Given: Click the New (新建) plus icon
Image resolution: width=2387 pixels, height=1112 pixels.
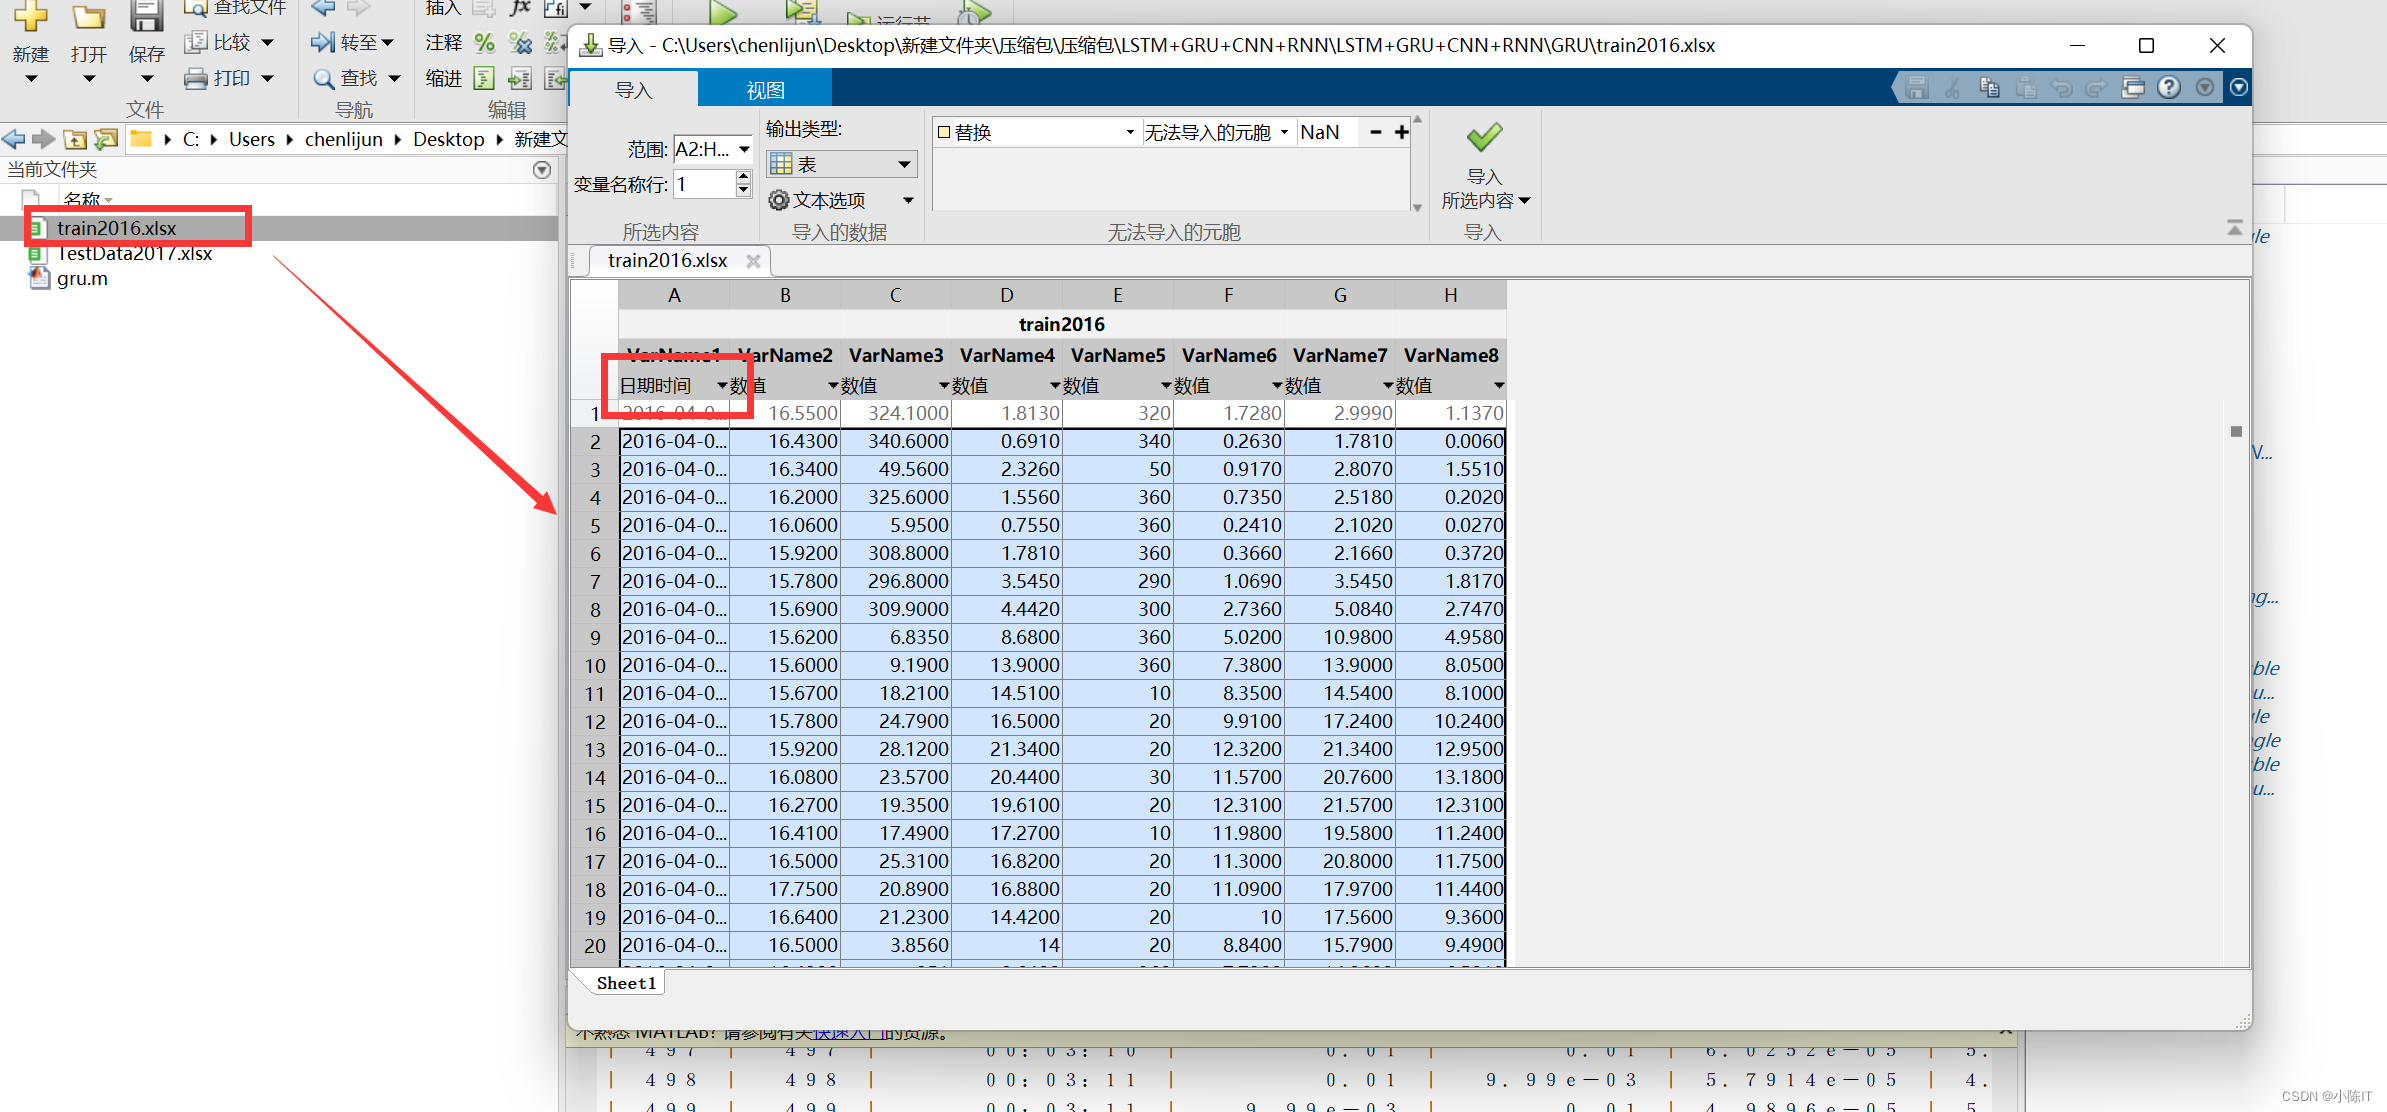Looking at the screenshot, I should coord(31,16).
